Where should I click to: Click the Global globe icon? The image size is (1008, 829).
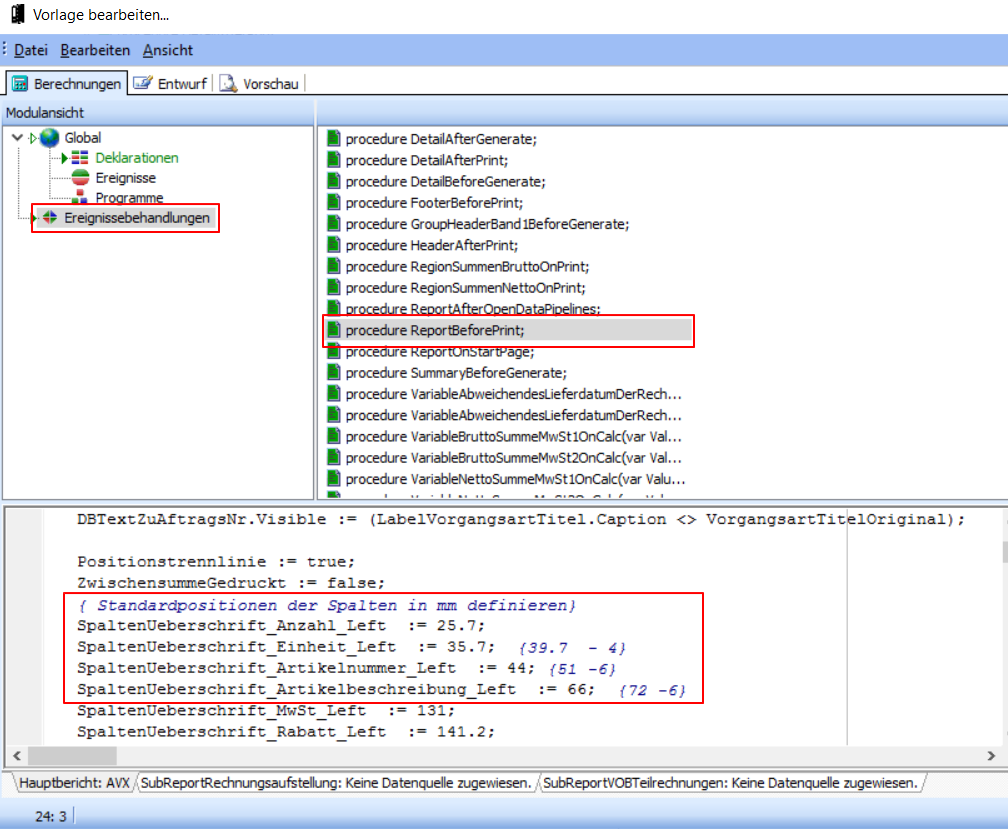point(50,138)
